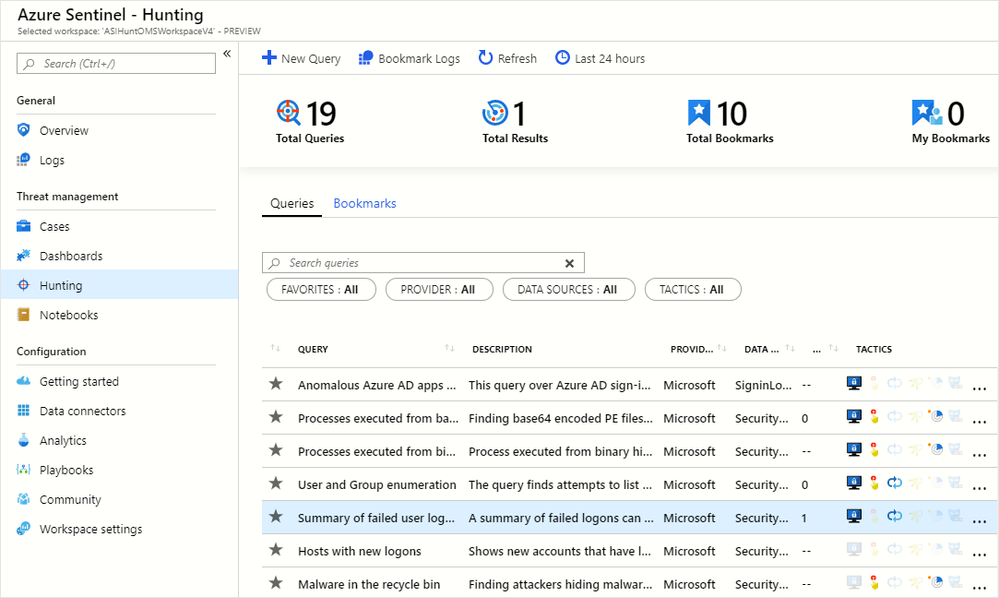Screen dimensions: 999x598
Task: Click the My Bookmarks icon
Action: click(x=927, y=113)
